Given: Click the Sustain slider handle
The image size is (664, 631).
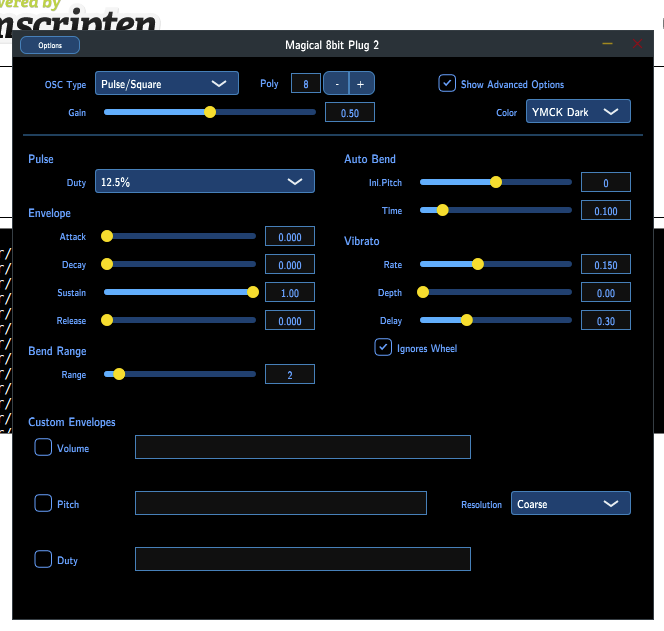Looking at the screenshot, I should click(x=253, y=292).
